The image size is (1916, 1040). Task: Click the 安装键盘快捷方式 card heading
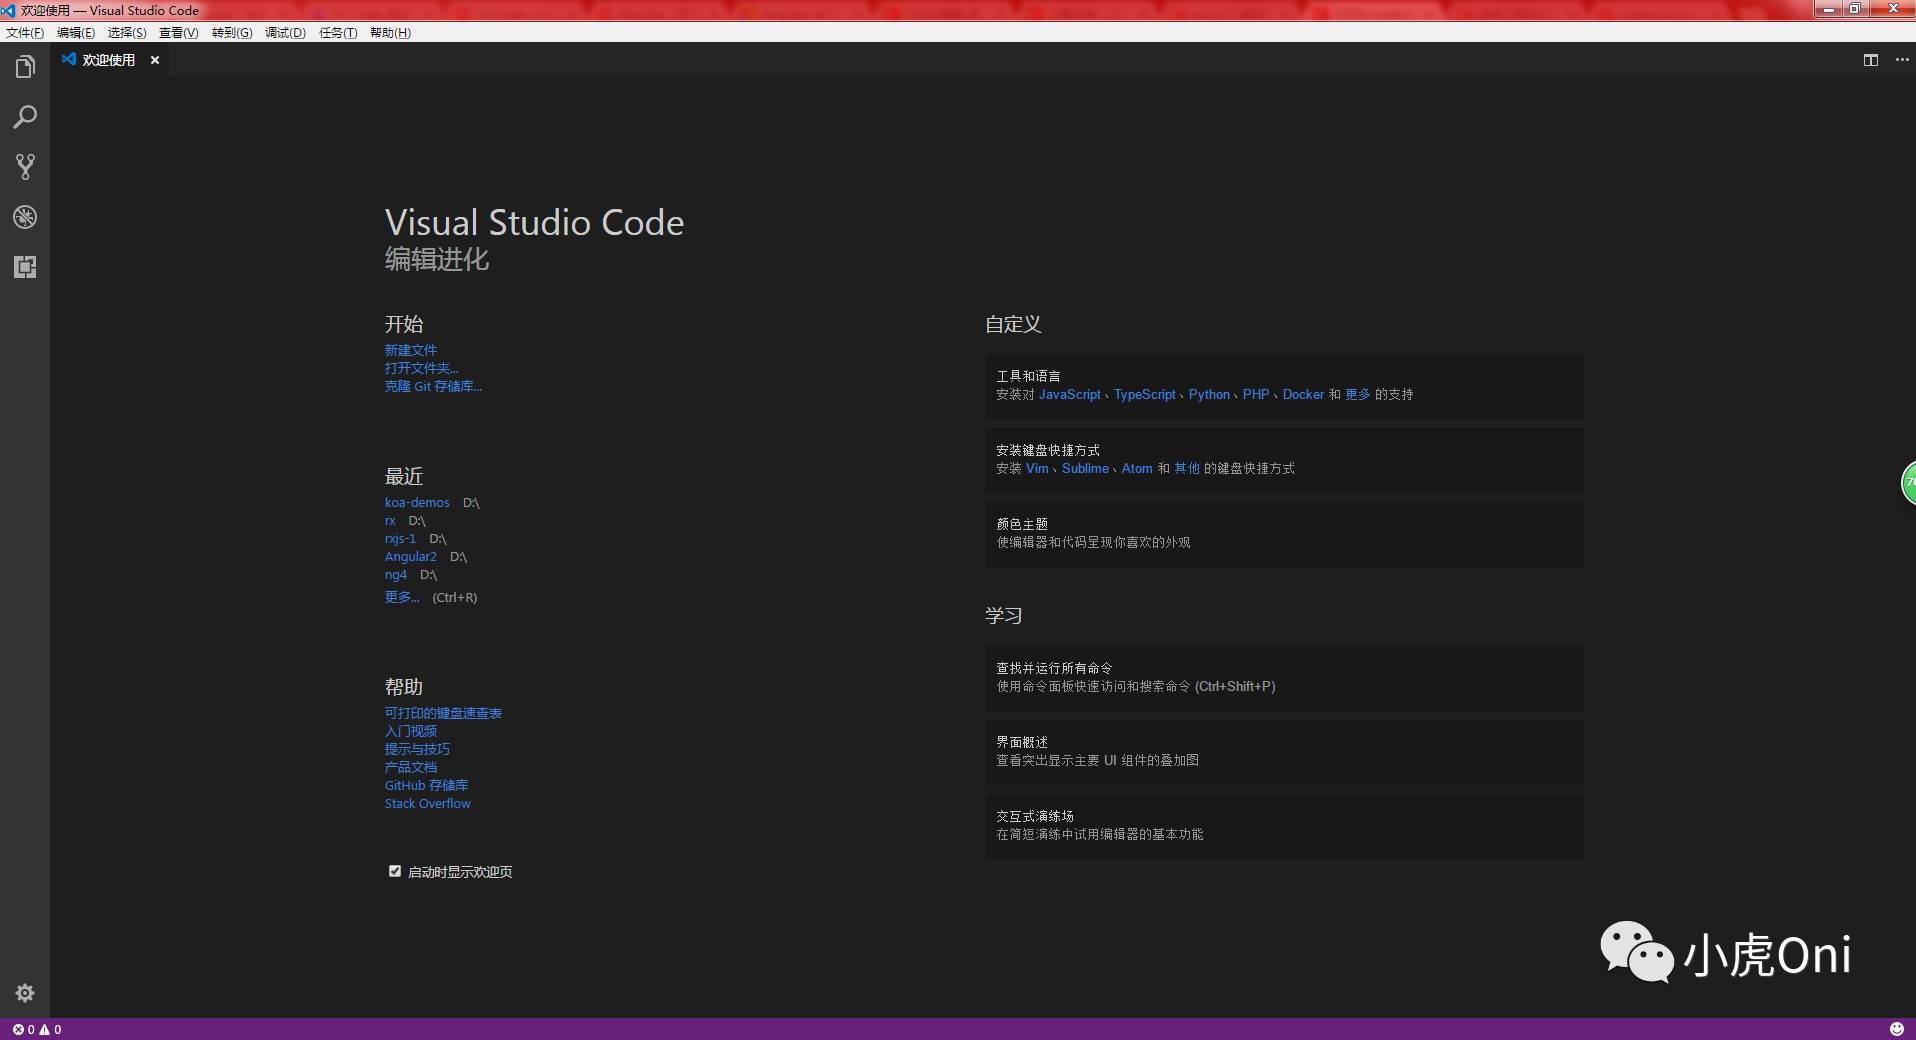point(1047,450)
